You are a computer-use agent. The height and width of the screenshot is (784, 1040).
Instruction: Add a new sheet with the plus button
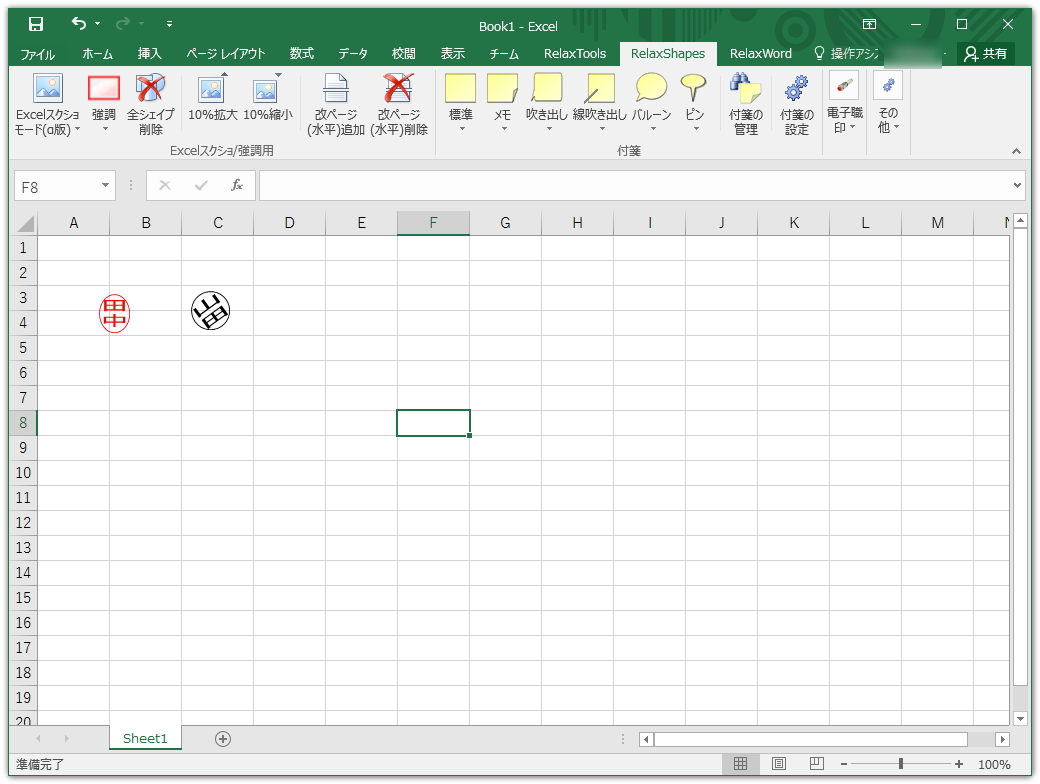pyautogui.click(x=223, y=738)
